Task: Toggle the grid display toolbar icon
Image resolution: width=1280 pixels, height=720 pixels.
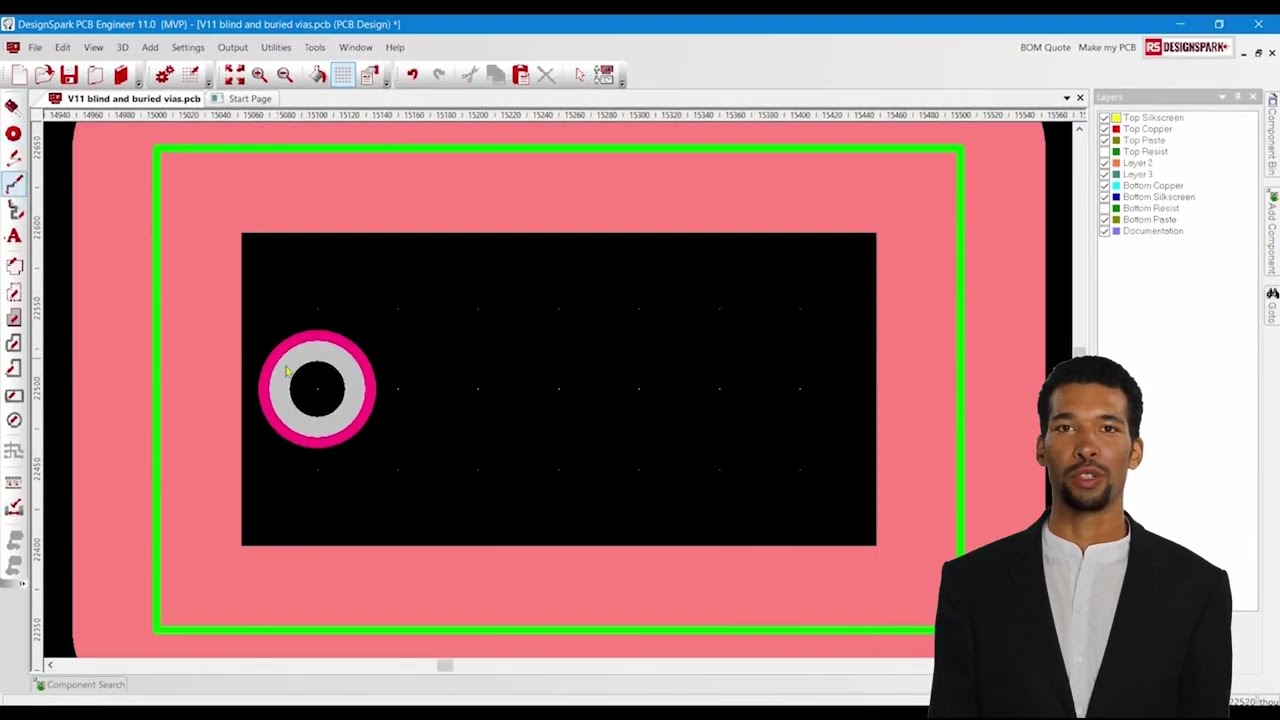Action: (x=343, y=75)
